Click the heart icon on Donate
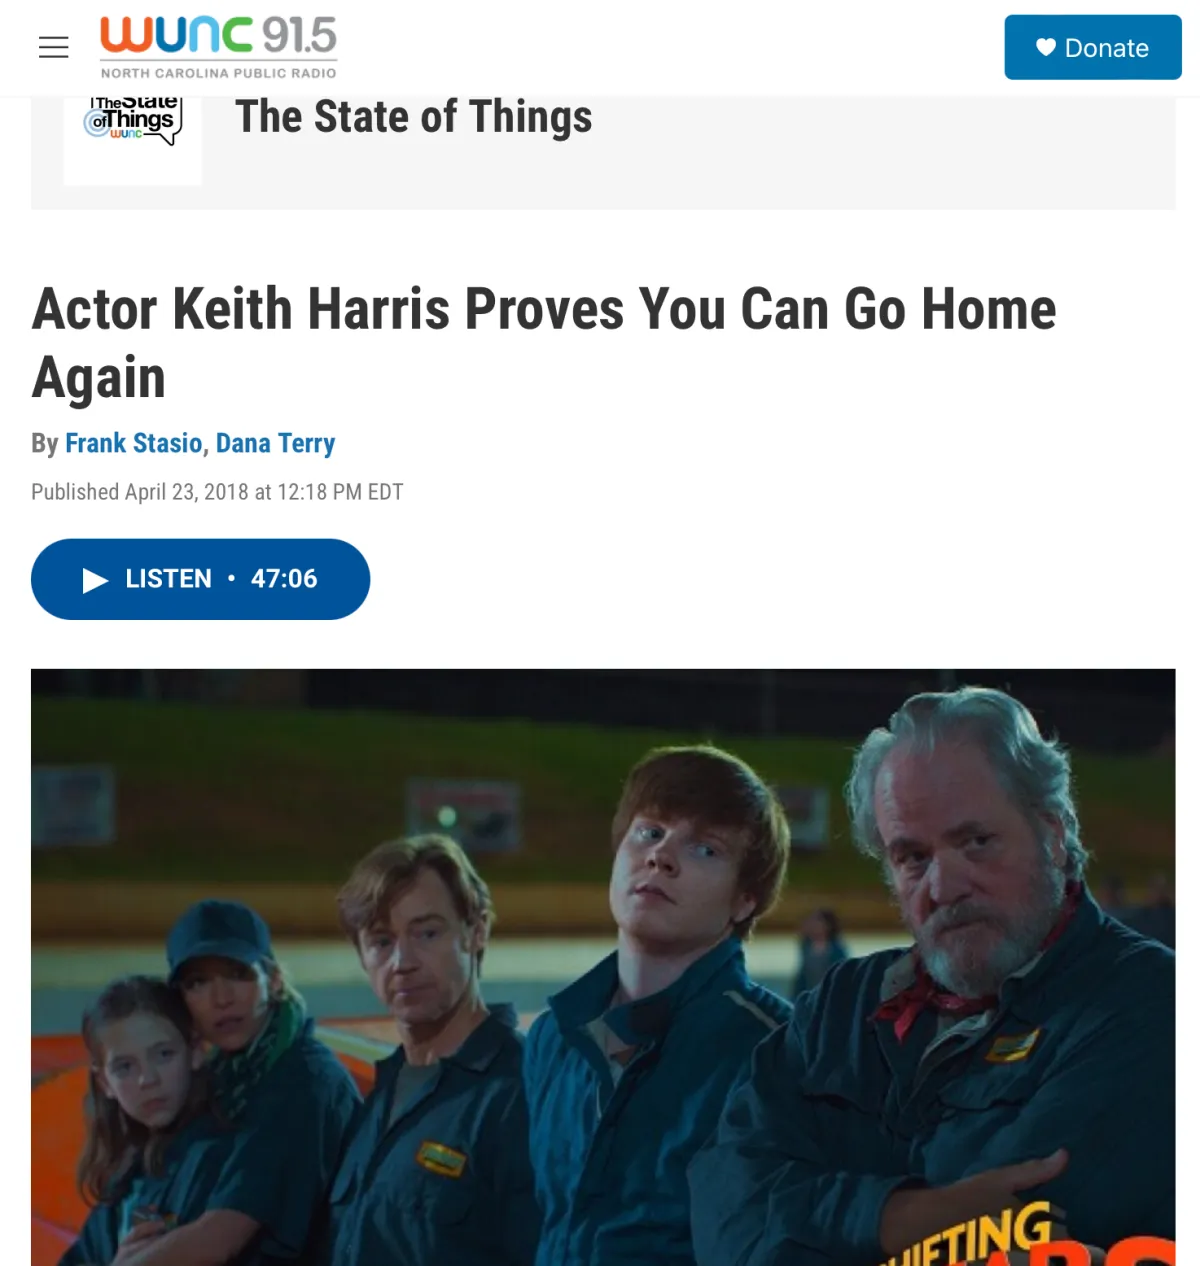The height and width of the screenshot is (1266, 1200). coord(1045,47)
